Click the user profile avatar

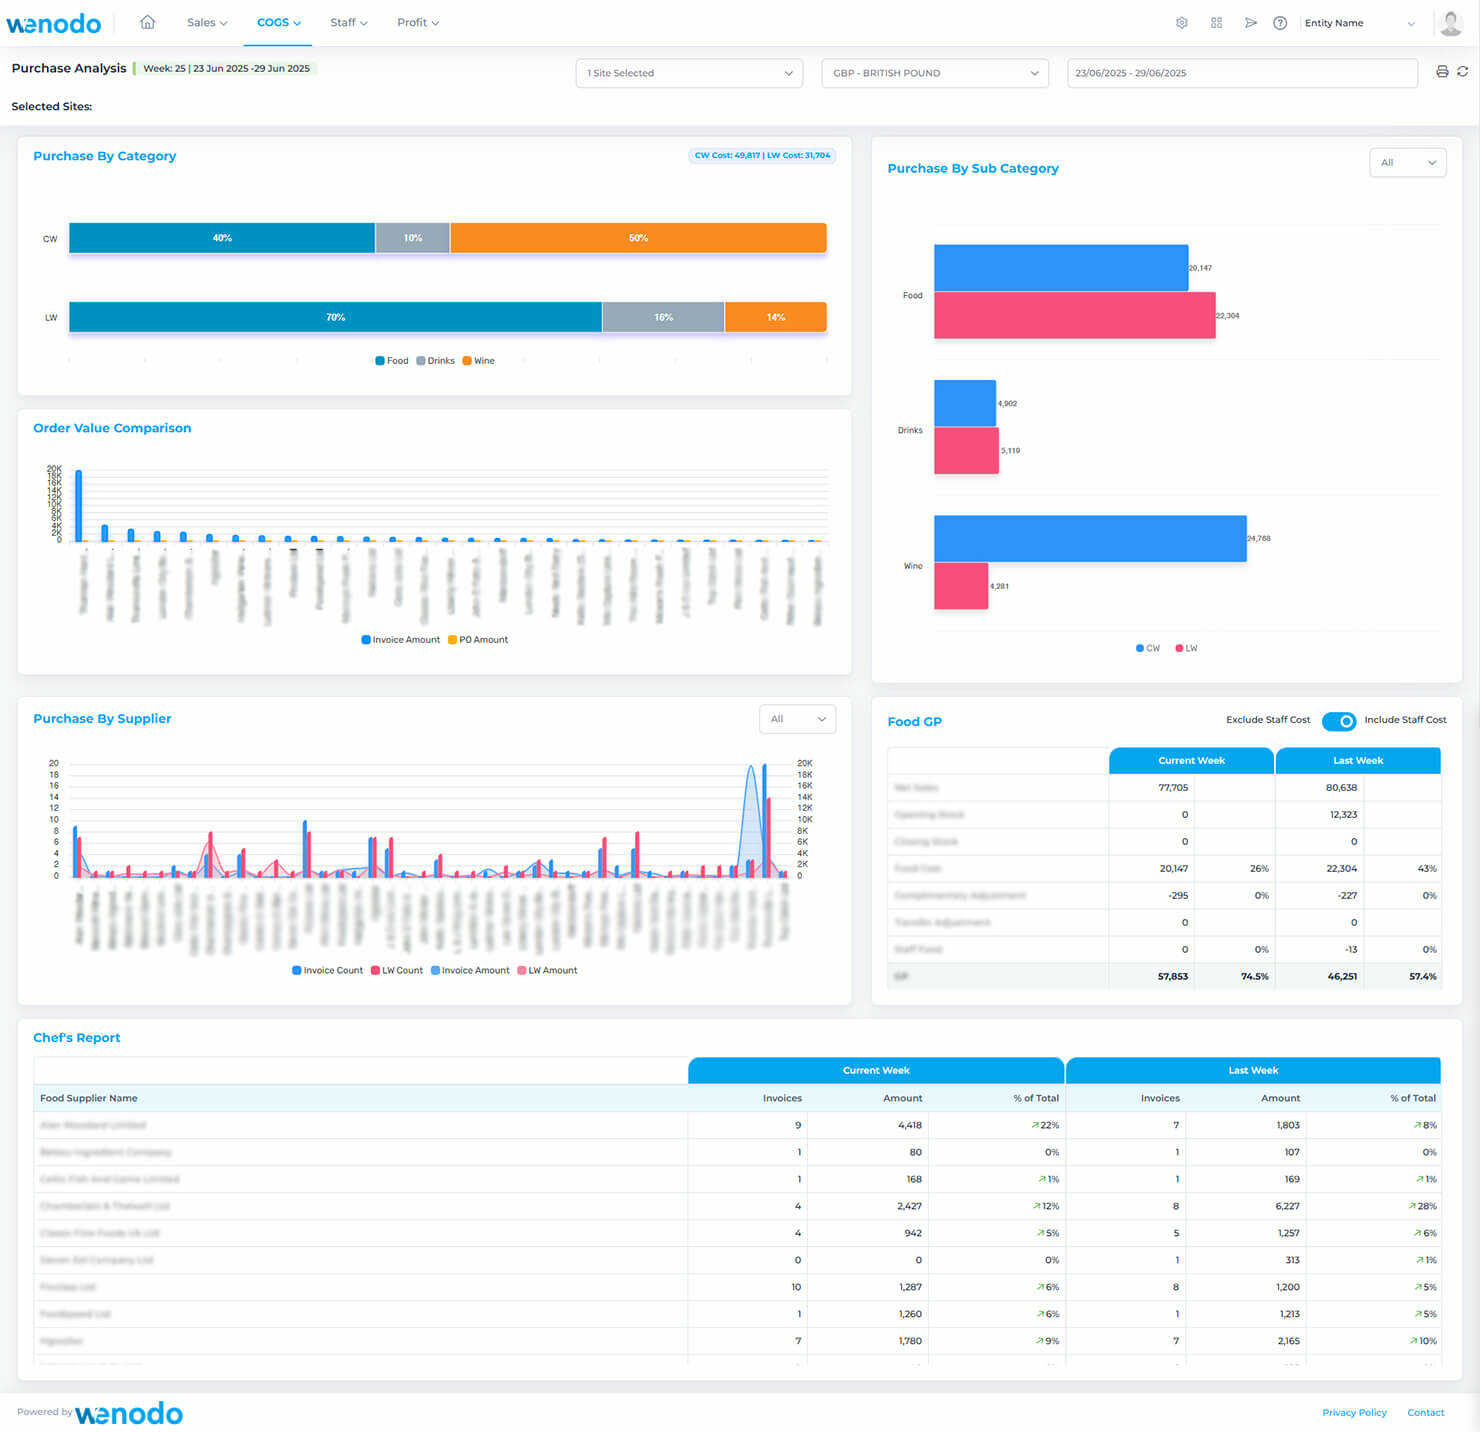point(1451,22)
